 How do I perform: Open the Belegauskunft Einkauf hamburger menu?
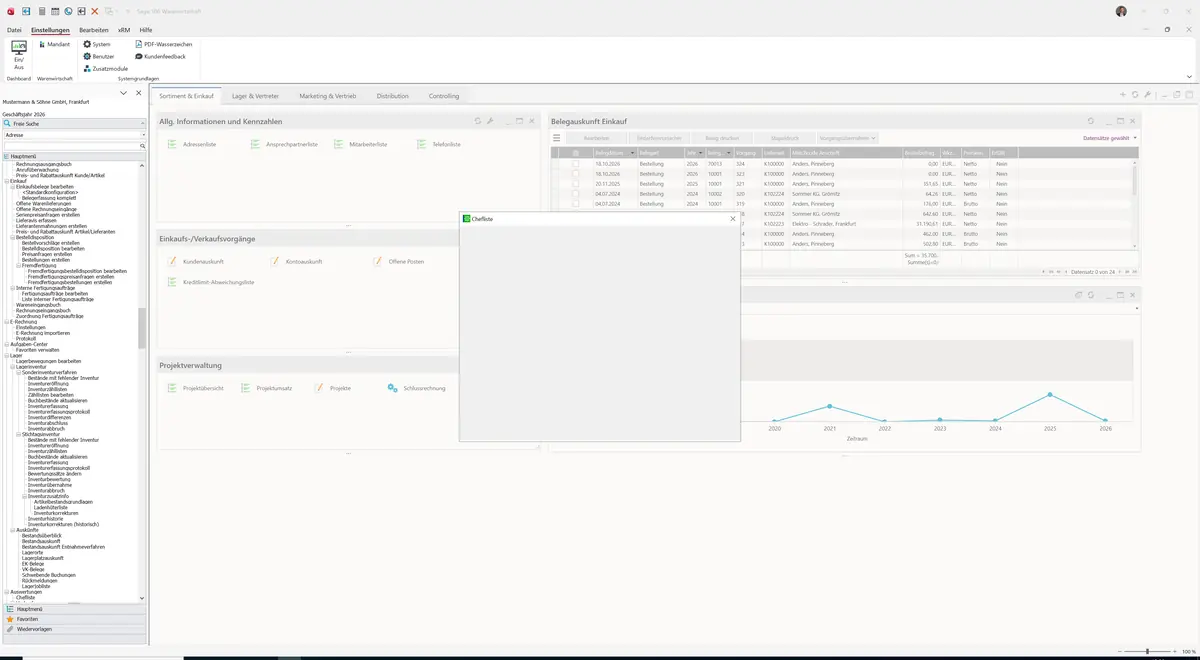click(556, 138)
